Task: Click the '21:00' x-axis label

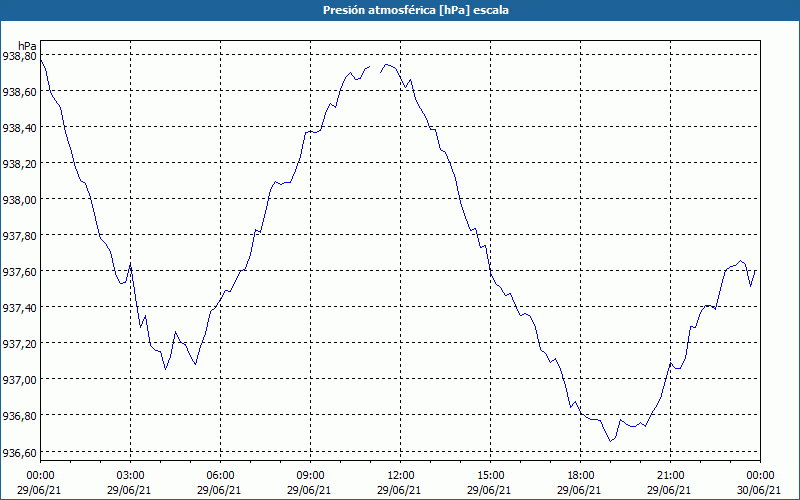Action: point(670,476)
